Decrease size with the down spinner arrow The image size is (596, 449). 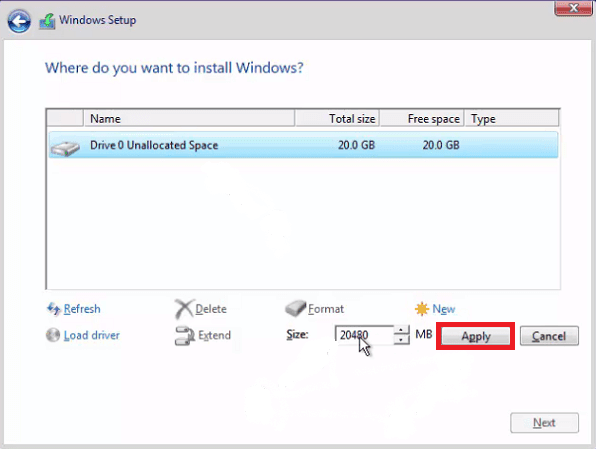[x=401, y=340]
